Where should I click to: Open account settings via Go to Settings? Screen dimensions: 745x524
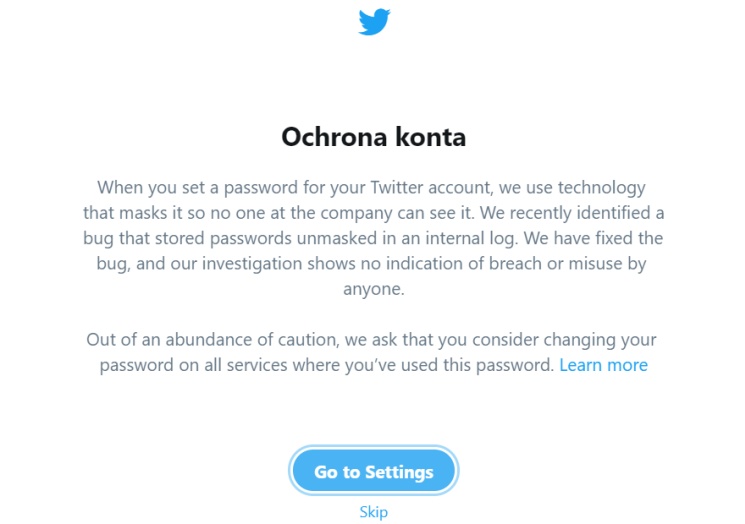pos(373,471)
